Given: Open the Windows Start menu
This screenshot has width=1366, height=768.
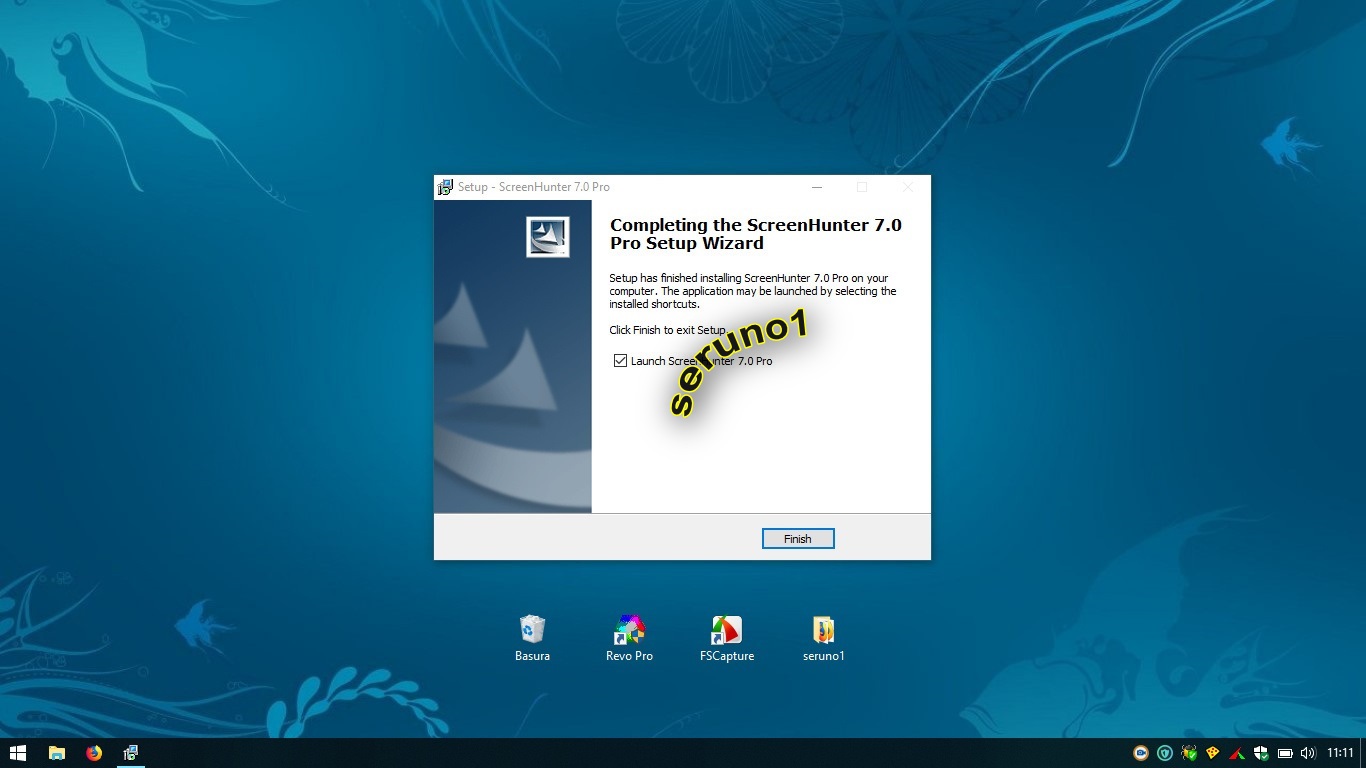Looking at the screenshot, I should 18,753.
